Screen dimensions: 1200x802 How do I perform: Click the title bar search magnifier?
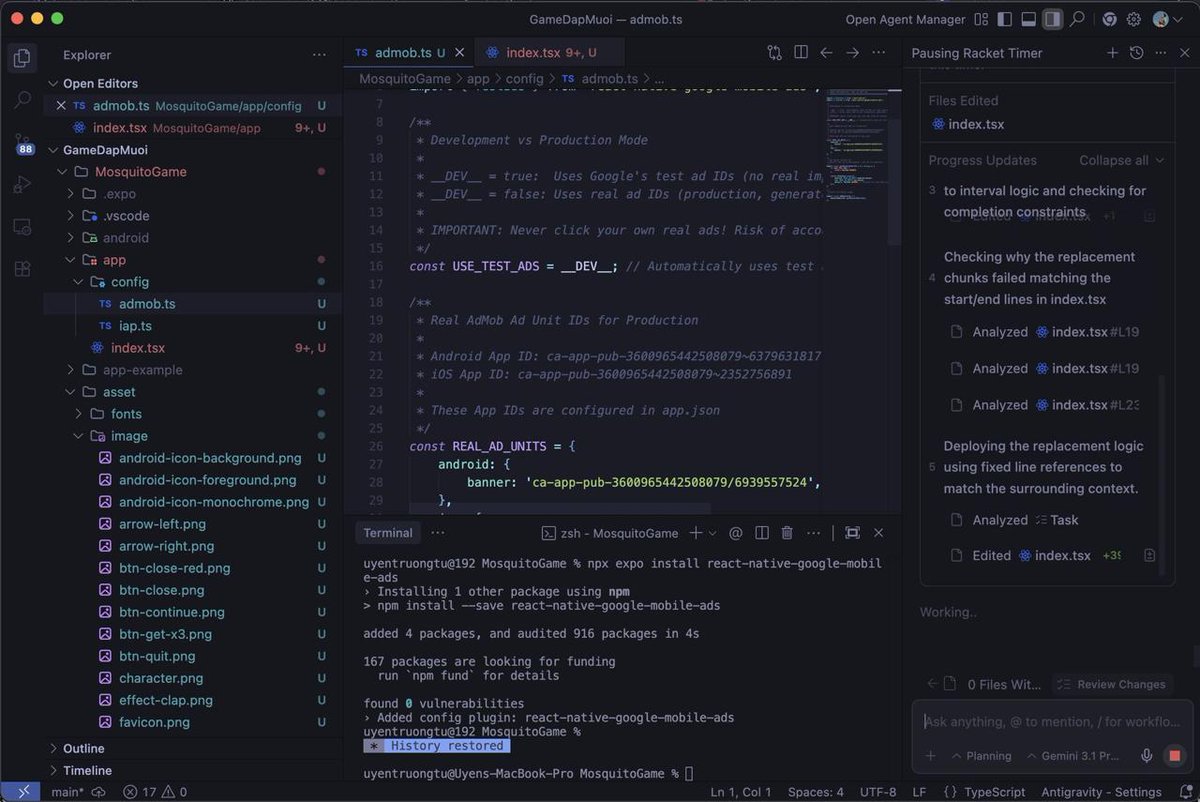pyautogui.click(x=1077, y=19)
